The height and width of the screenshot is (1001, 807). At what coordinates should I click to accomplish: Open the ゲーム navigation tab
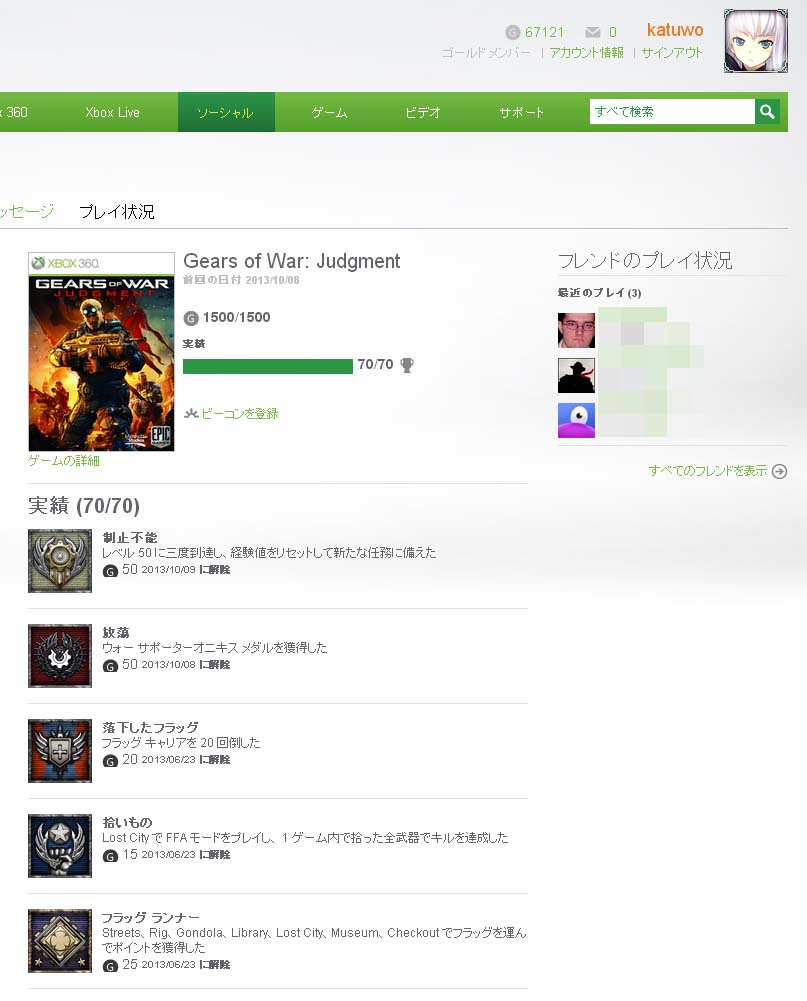pos(329,112)
